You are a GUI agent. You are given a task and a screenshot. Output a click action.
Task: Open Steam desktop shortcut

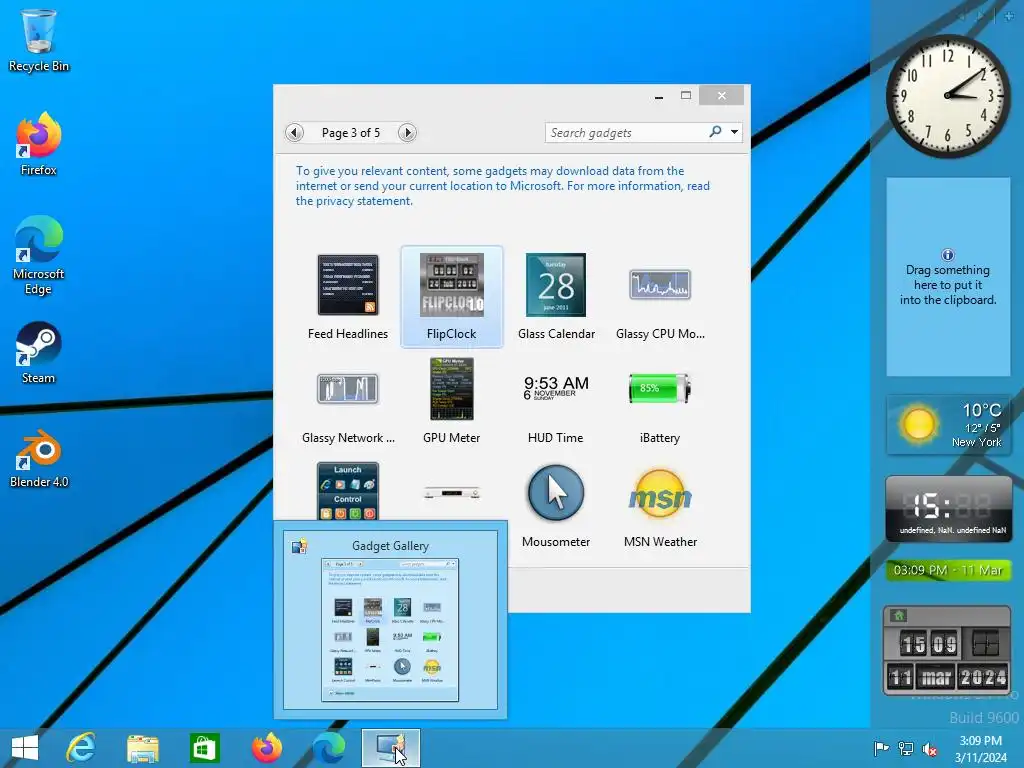(x=39, y=353)
